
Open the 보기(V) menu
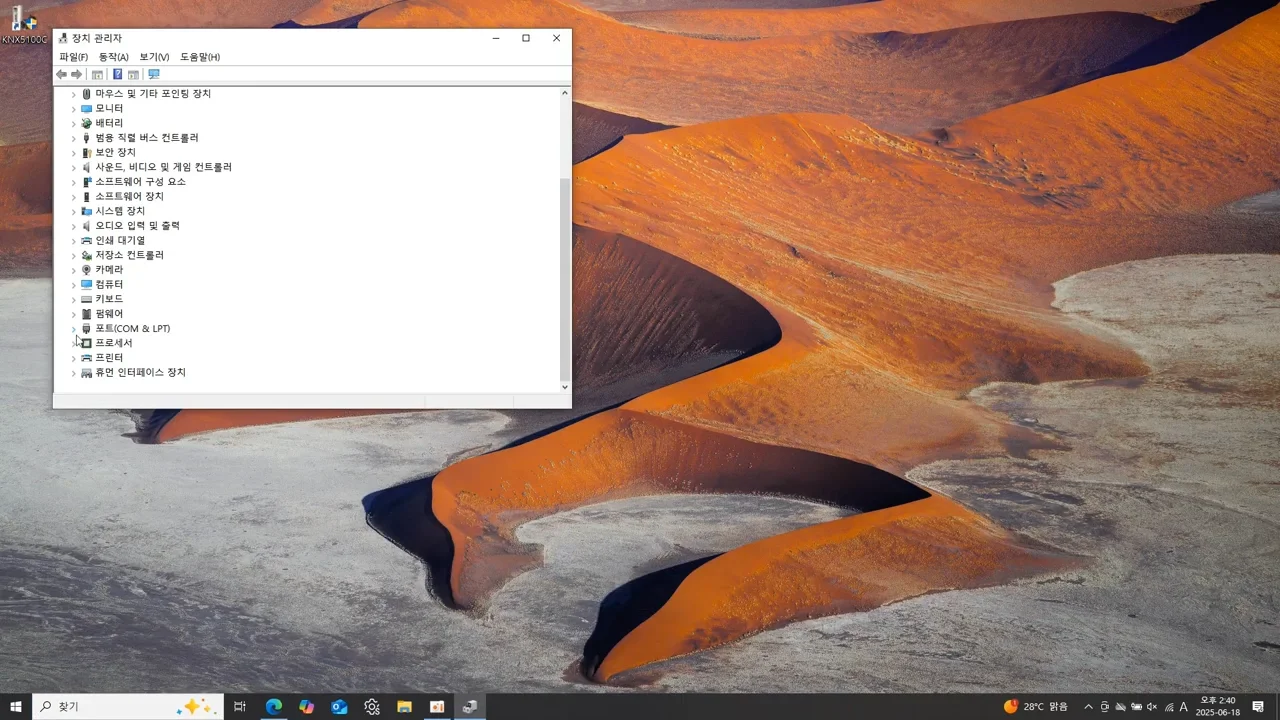click(154, 57)
